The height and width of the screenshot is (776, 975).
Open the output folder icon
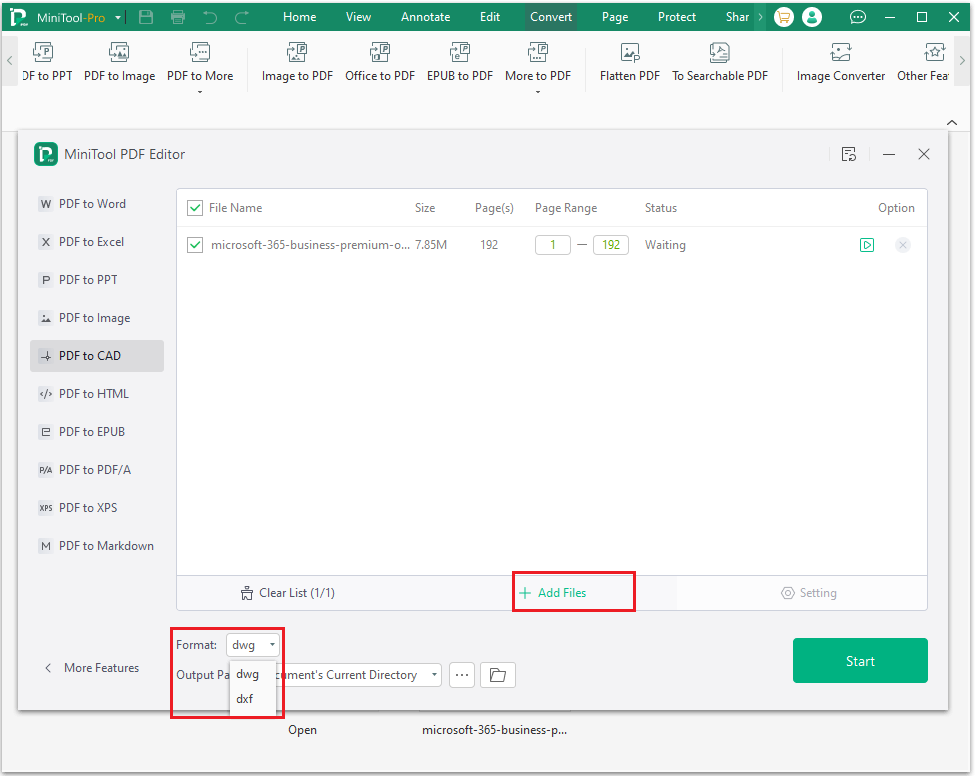tap(498, 675)
